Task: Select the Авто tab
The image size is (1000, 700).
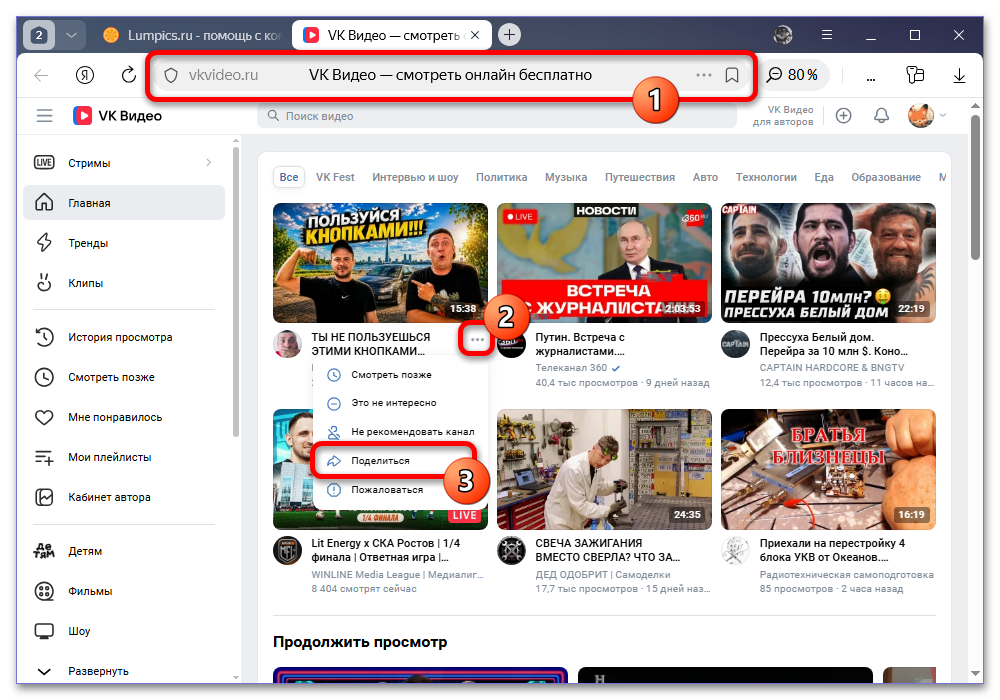Action: (705, 177)
